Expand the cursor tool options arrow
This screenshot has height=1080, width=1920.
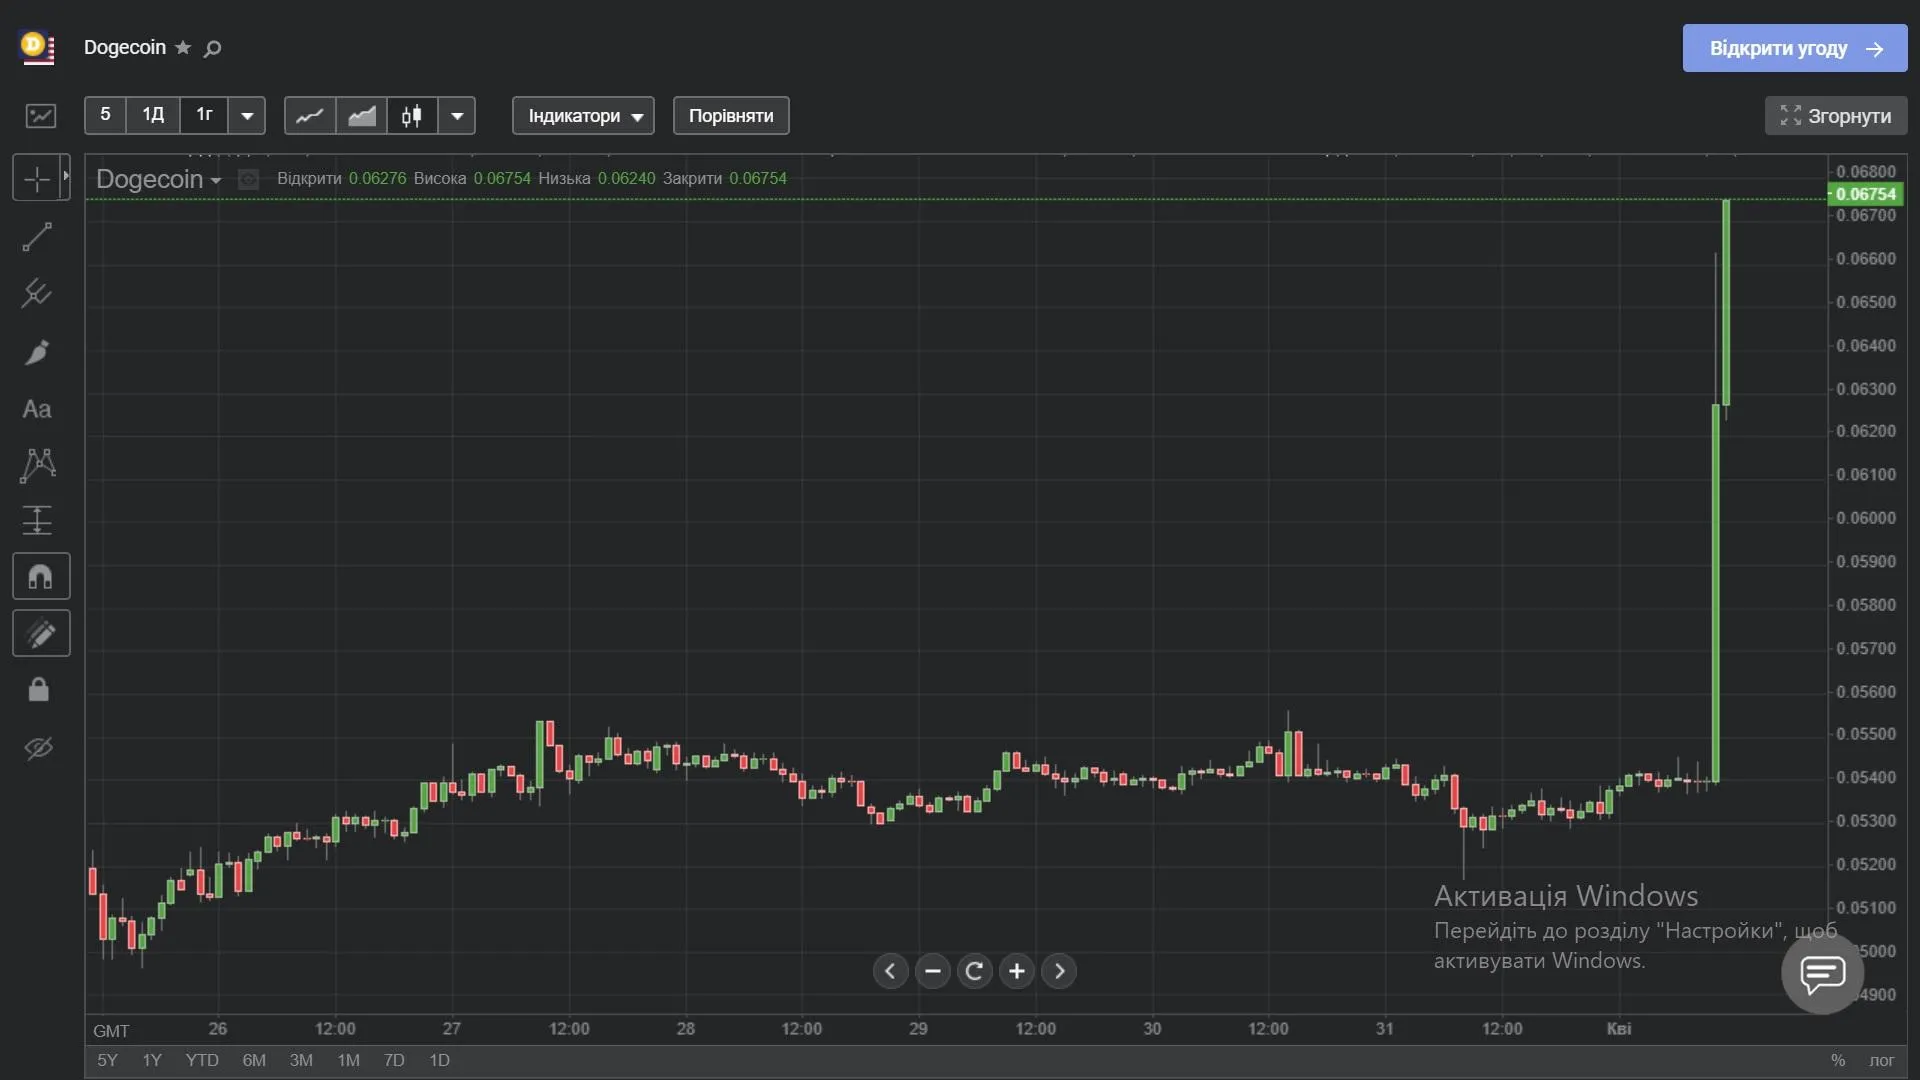tap(66, 177)
